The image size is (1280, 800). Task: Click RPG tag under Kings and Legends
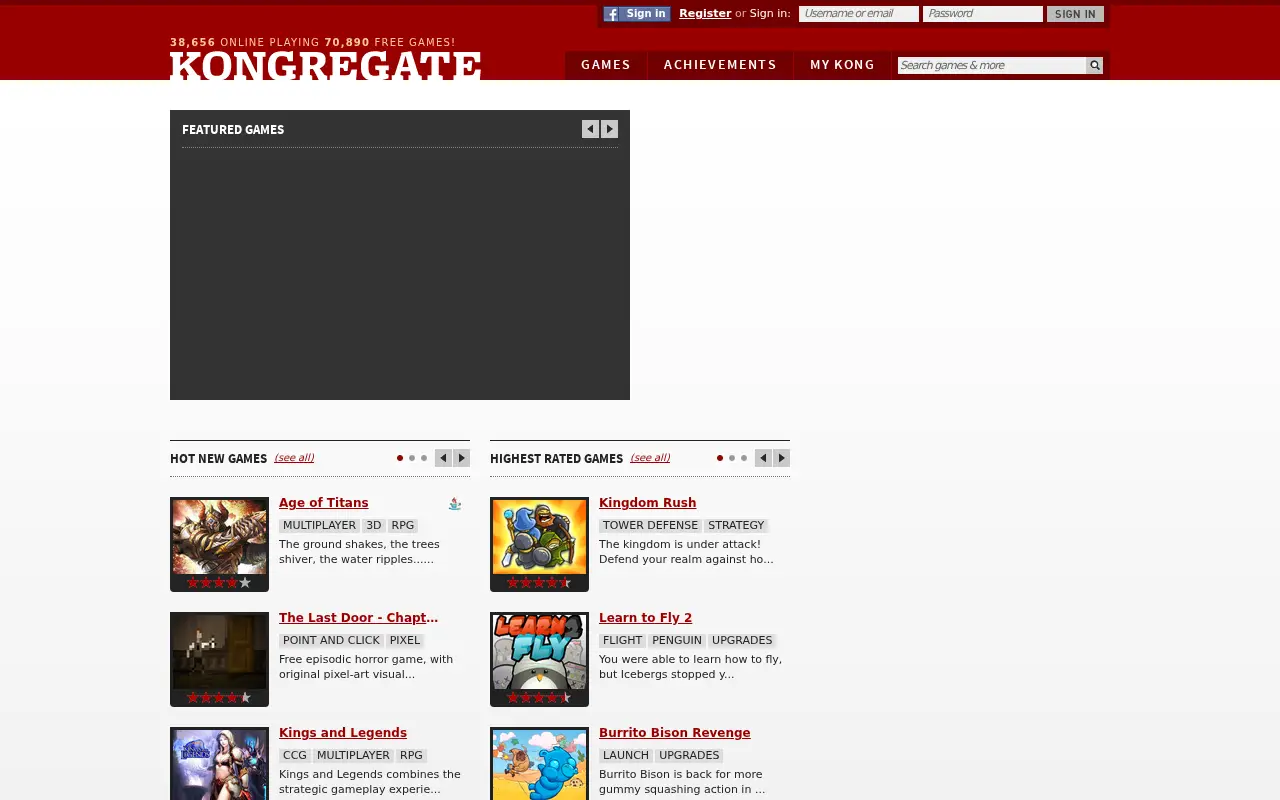point(411,756)
